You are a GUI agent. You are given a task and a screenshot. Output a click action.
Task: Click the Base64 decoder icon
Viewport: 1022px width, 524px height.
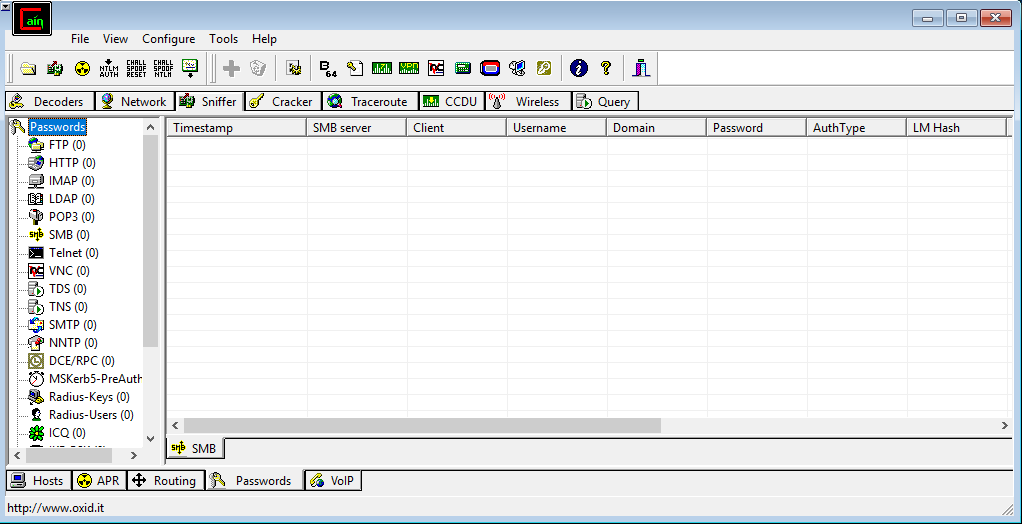point(327,68)
